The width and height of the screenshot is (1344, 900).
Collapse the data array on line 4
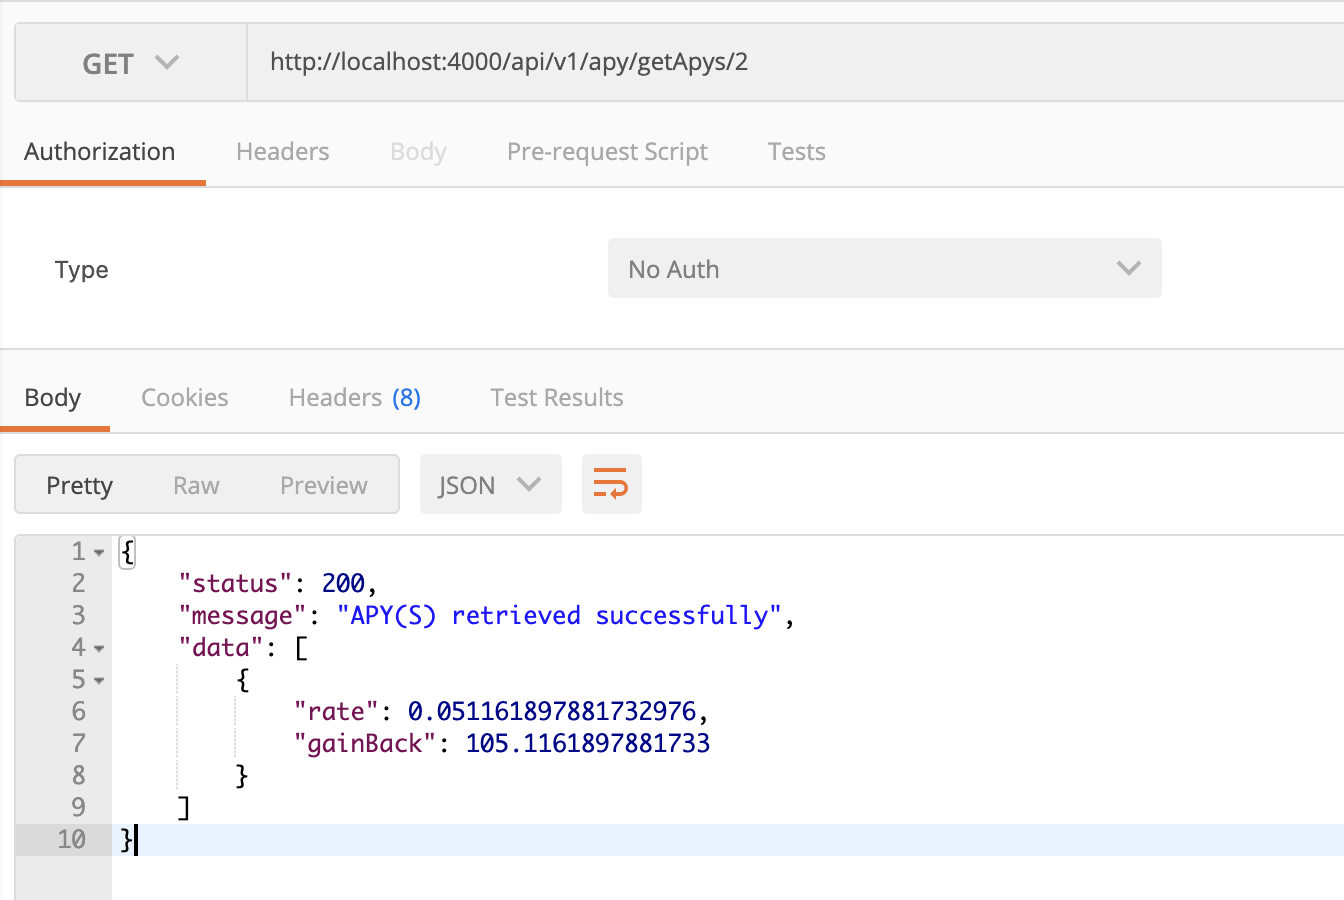click(98, 647)
